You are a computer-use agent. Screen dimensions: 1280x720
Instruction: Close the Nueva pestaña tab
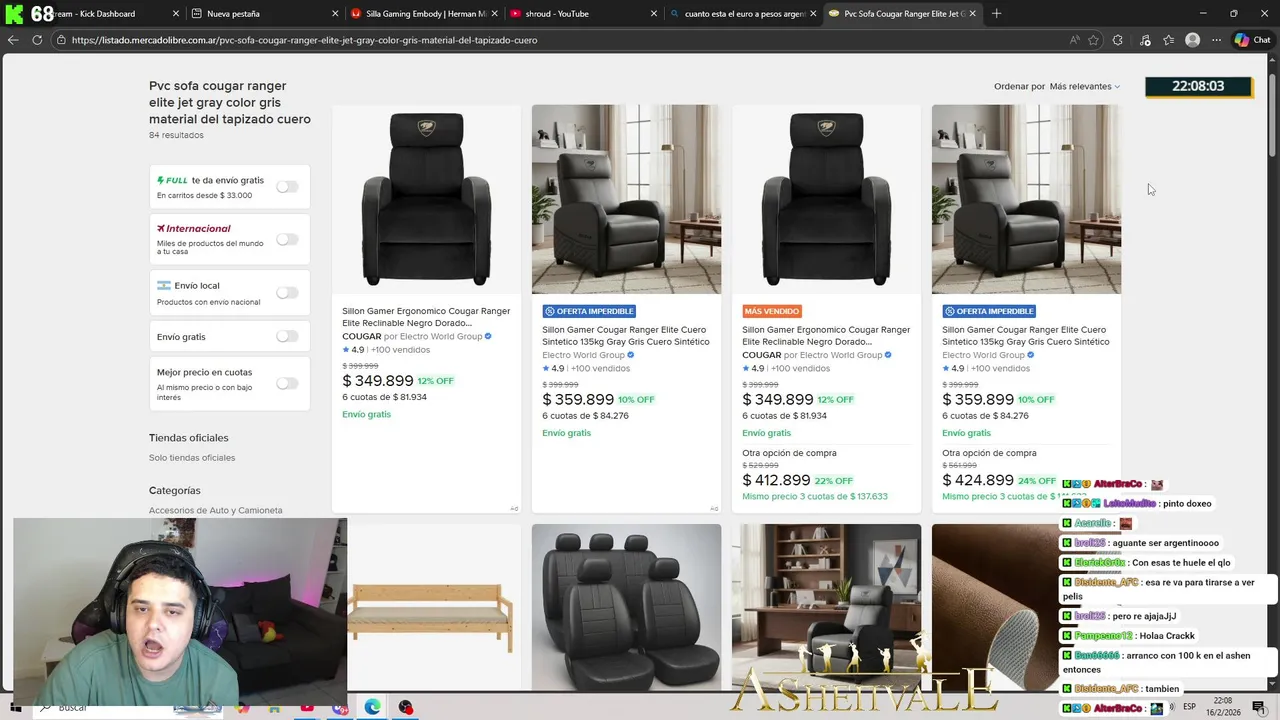335,14
